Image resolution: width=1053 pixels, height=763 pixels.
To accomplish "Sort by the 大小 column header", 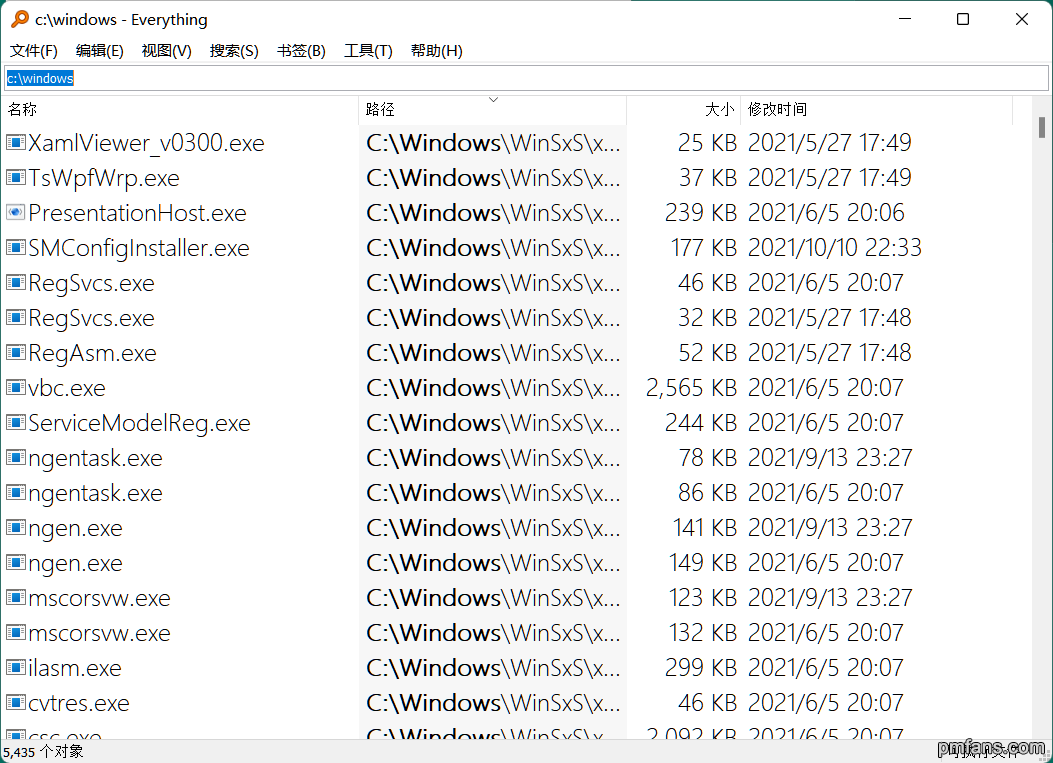I will 684,109.
